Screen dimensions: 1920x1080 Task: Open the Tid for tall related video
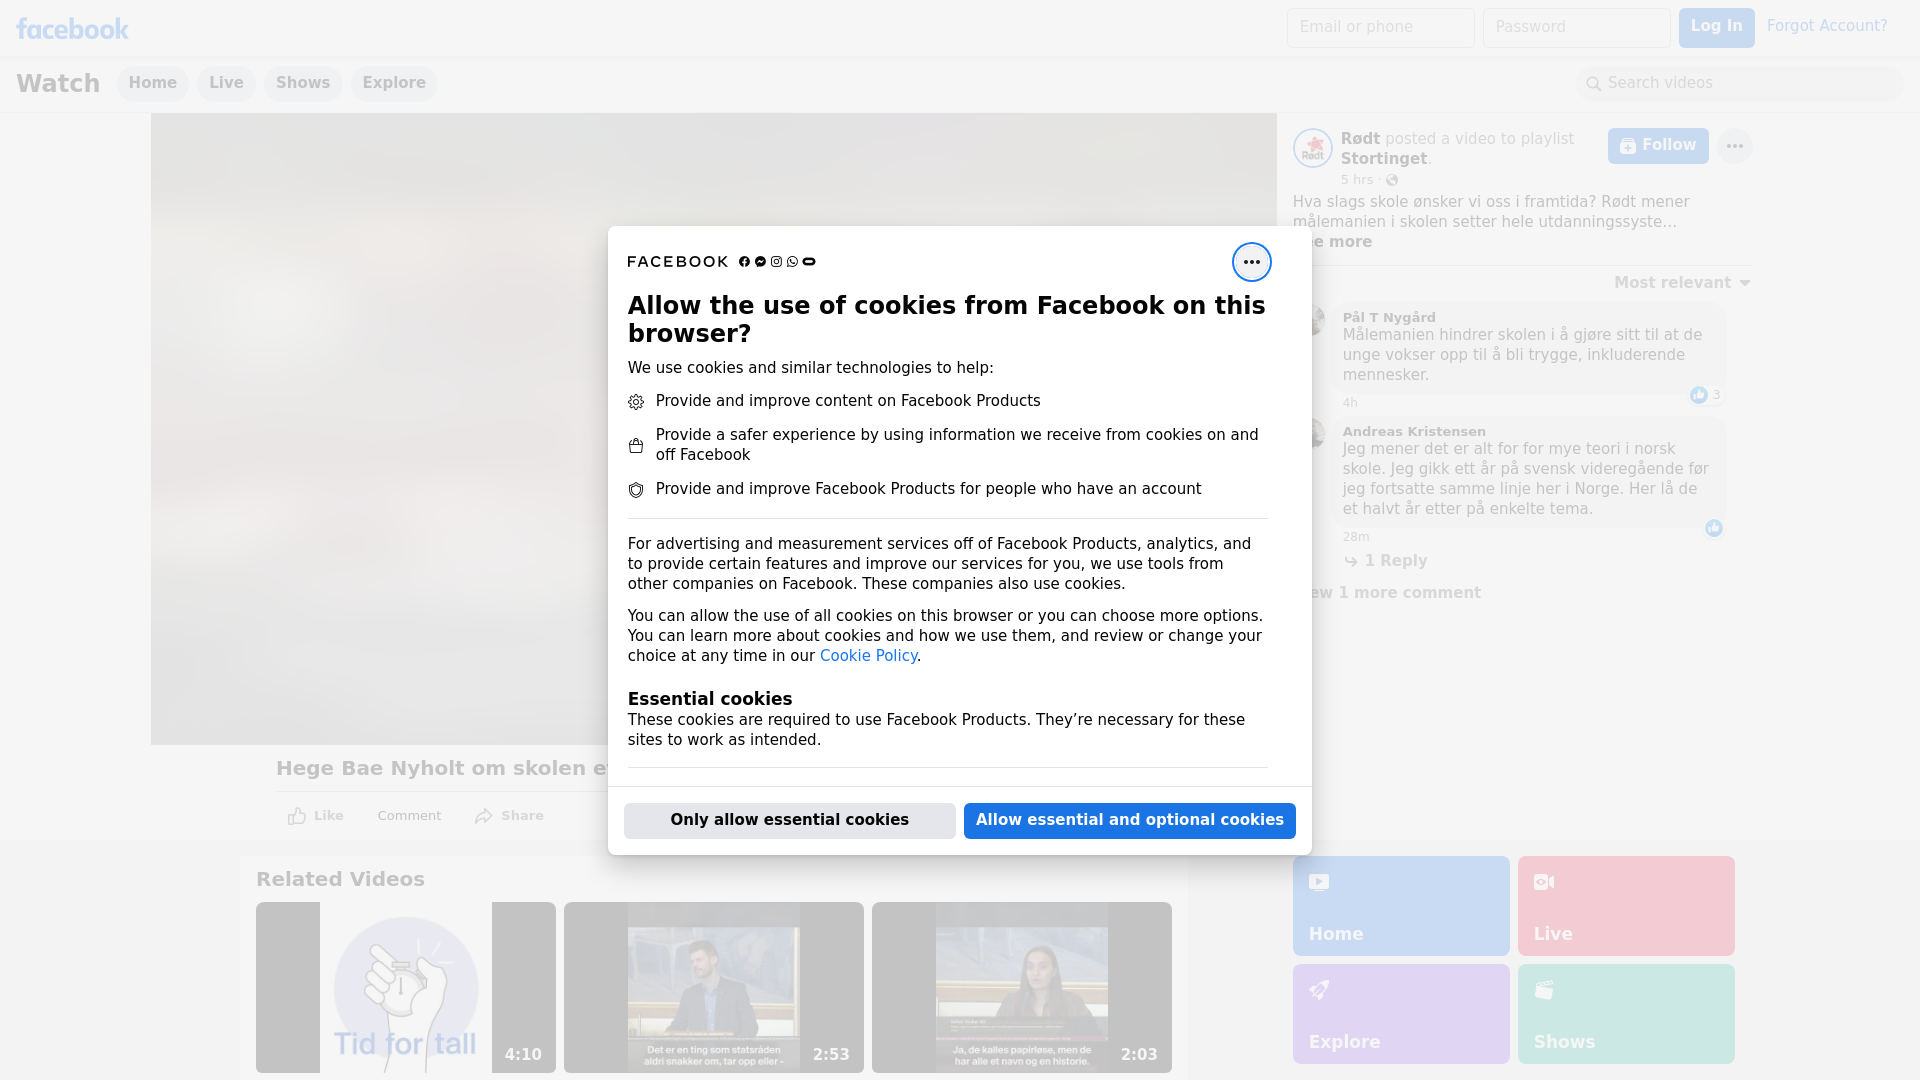[x=406, y=988]
